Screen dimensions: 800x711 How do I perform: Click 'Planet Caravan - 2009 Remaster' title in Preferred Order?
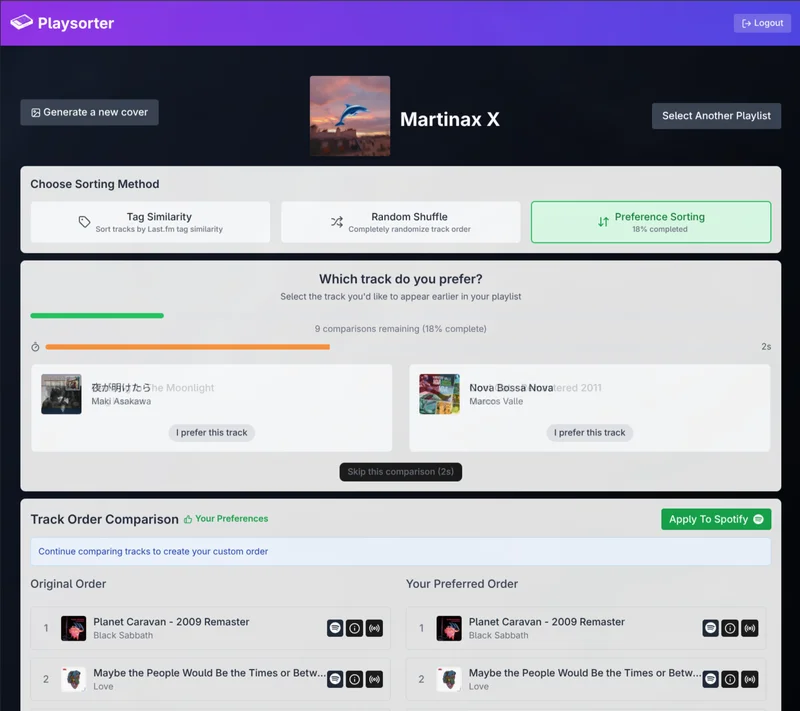pos(546,622)
